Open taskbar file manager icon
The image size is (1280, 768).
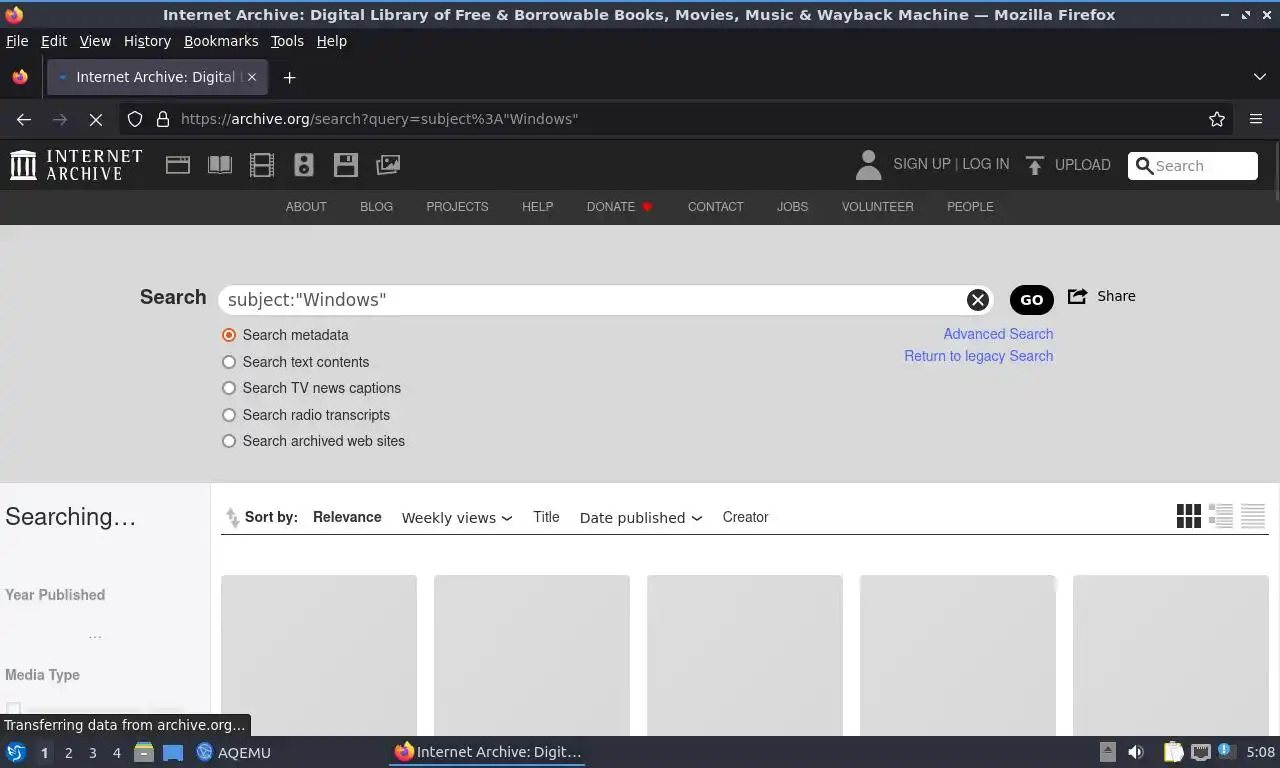click(x=144, y=752)
